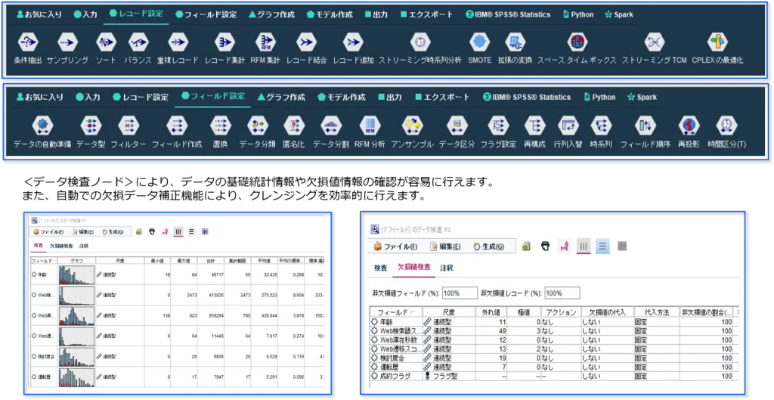Open 注釈 tab in データ検査 #2 window
This screenshot has width=774, height=400.
pos(446,268)
